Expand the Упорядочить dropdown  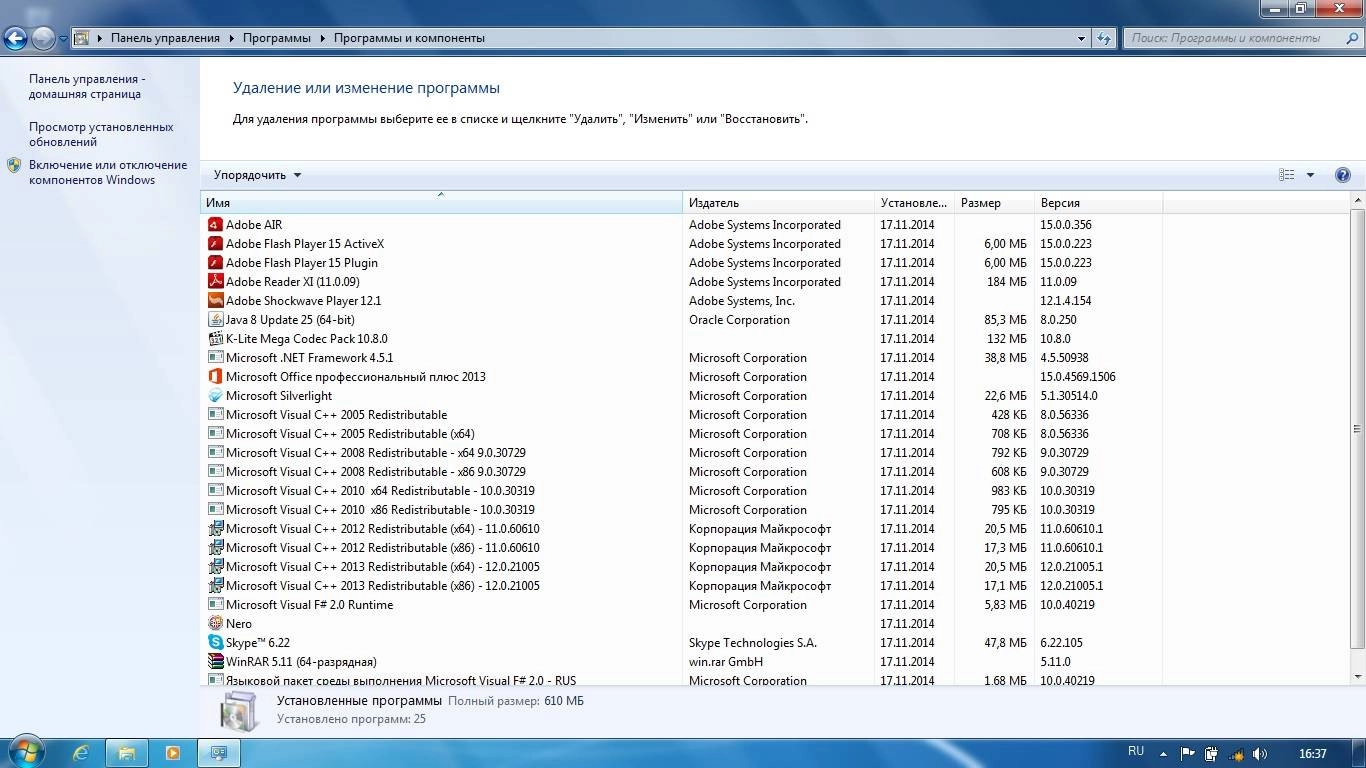[257, 175]
